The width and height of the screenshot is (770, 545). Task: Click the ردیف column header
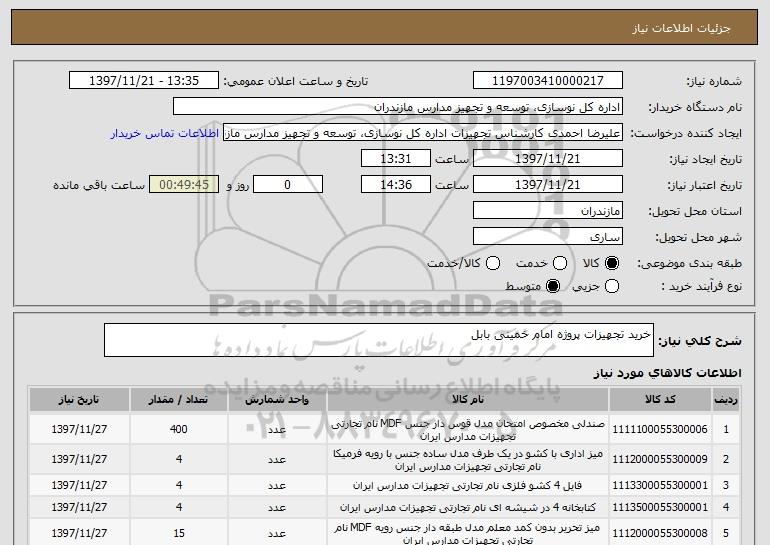[x=726, y=399]
